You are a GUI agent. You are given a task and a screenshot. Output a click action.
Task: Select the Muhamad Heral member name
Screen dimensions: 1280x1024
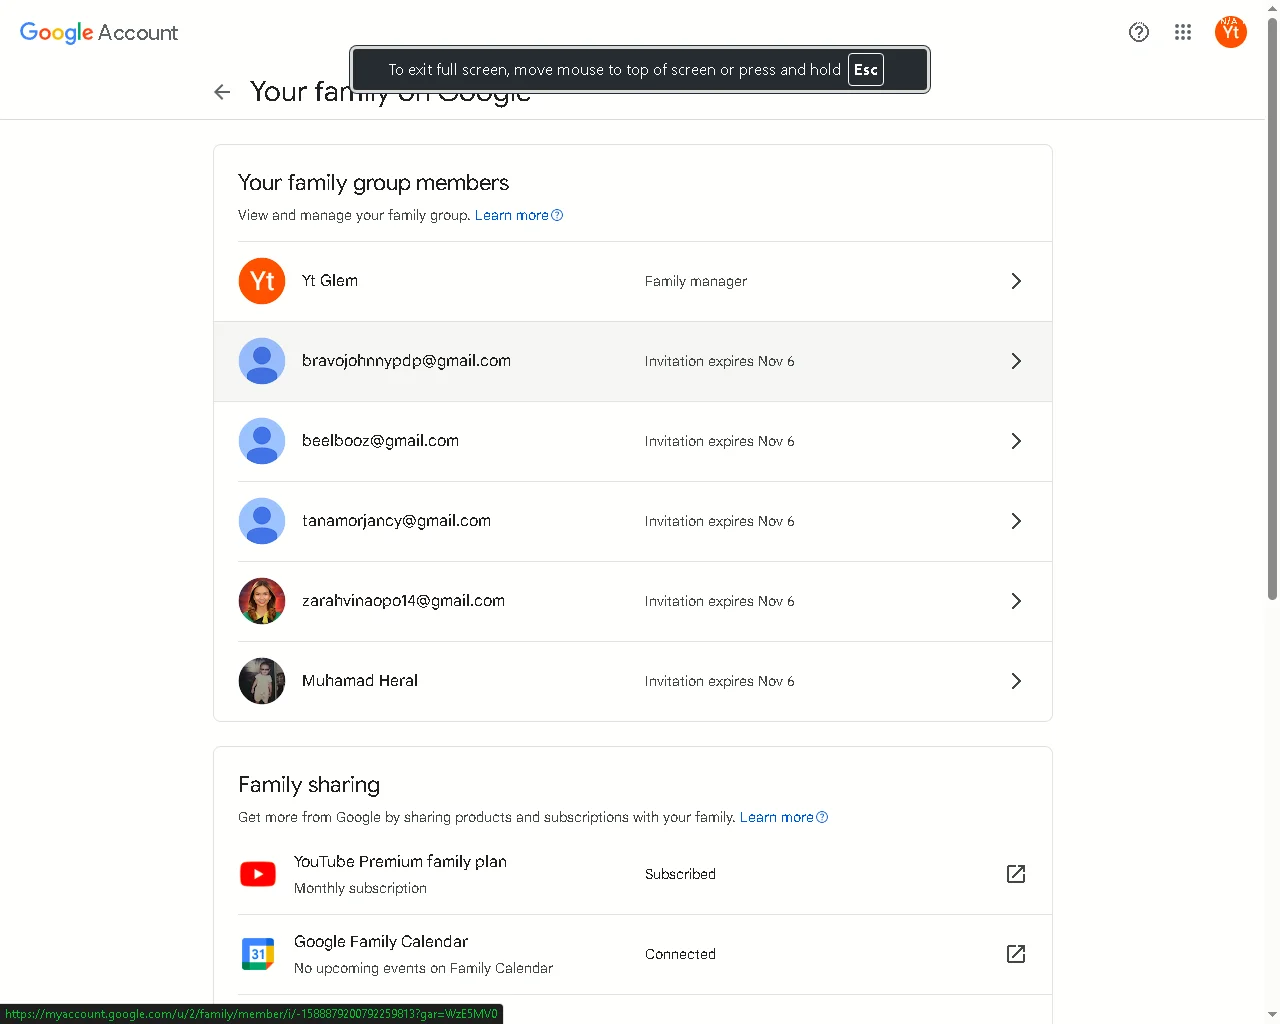360,681
